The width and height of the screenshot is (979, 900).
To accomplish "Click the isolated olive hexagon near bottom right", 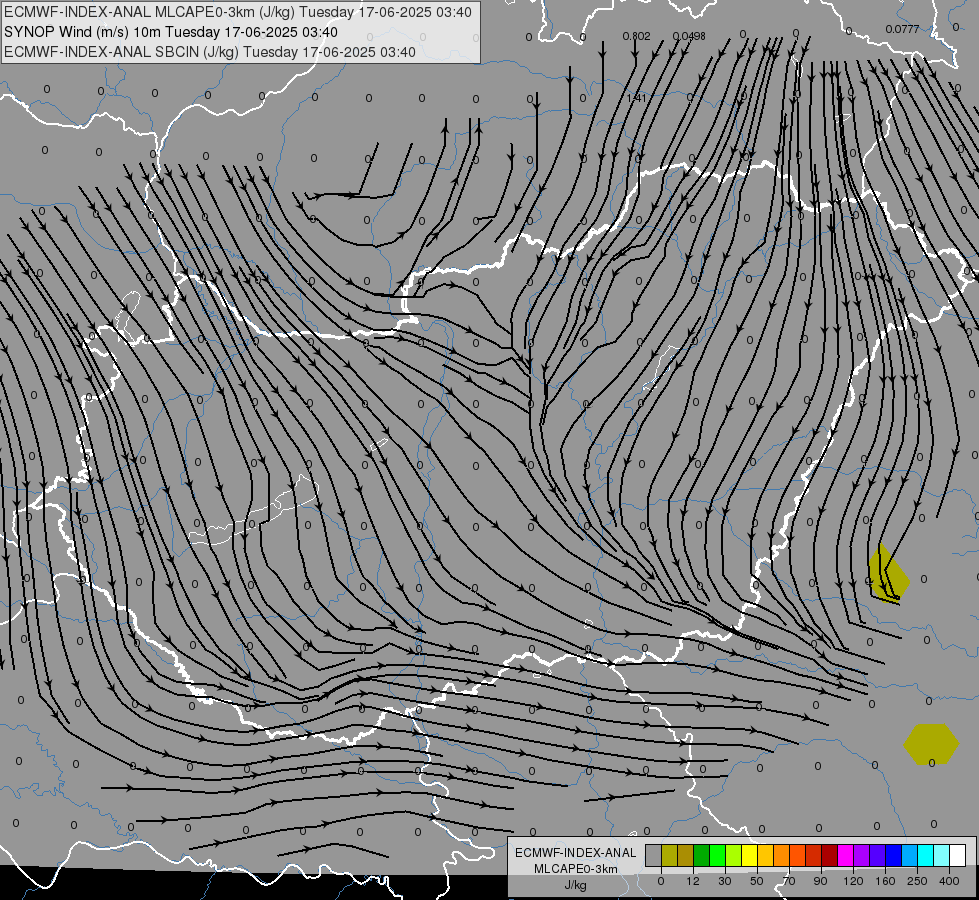I will coord(931,744).
